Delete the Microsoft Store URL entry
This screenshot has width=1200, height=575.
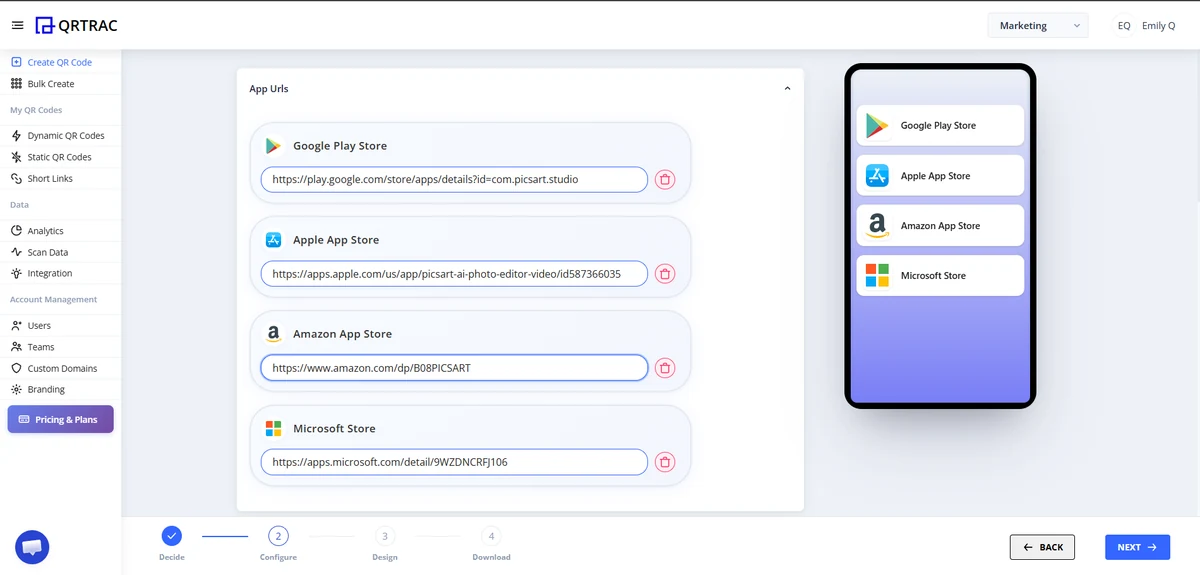click(x=665, y=462)
